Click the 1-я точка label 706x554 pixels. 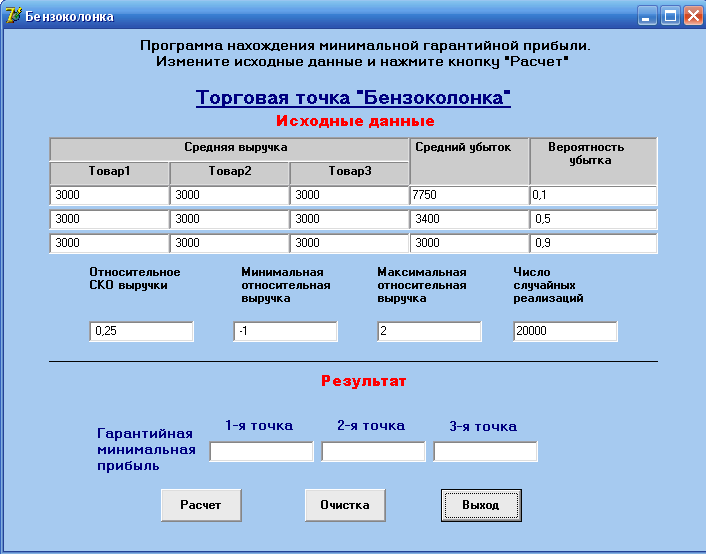[x=259, y=425]
